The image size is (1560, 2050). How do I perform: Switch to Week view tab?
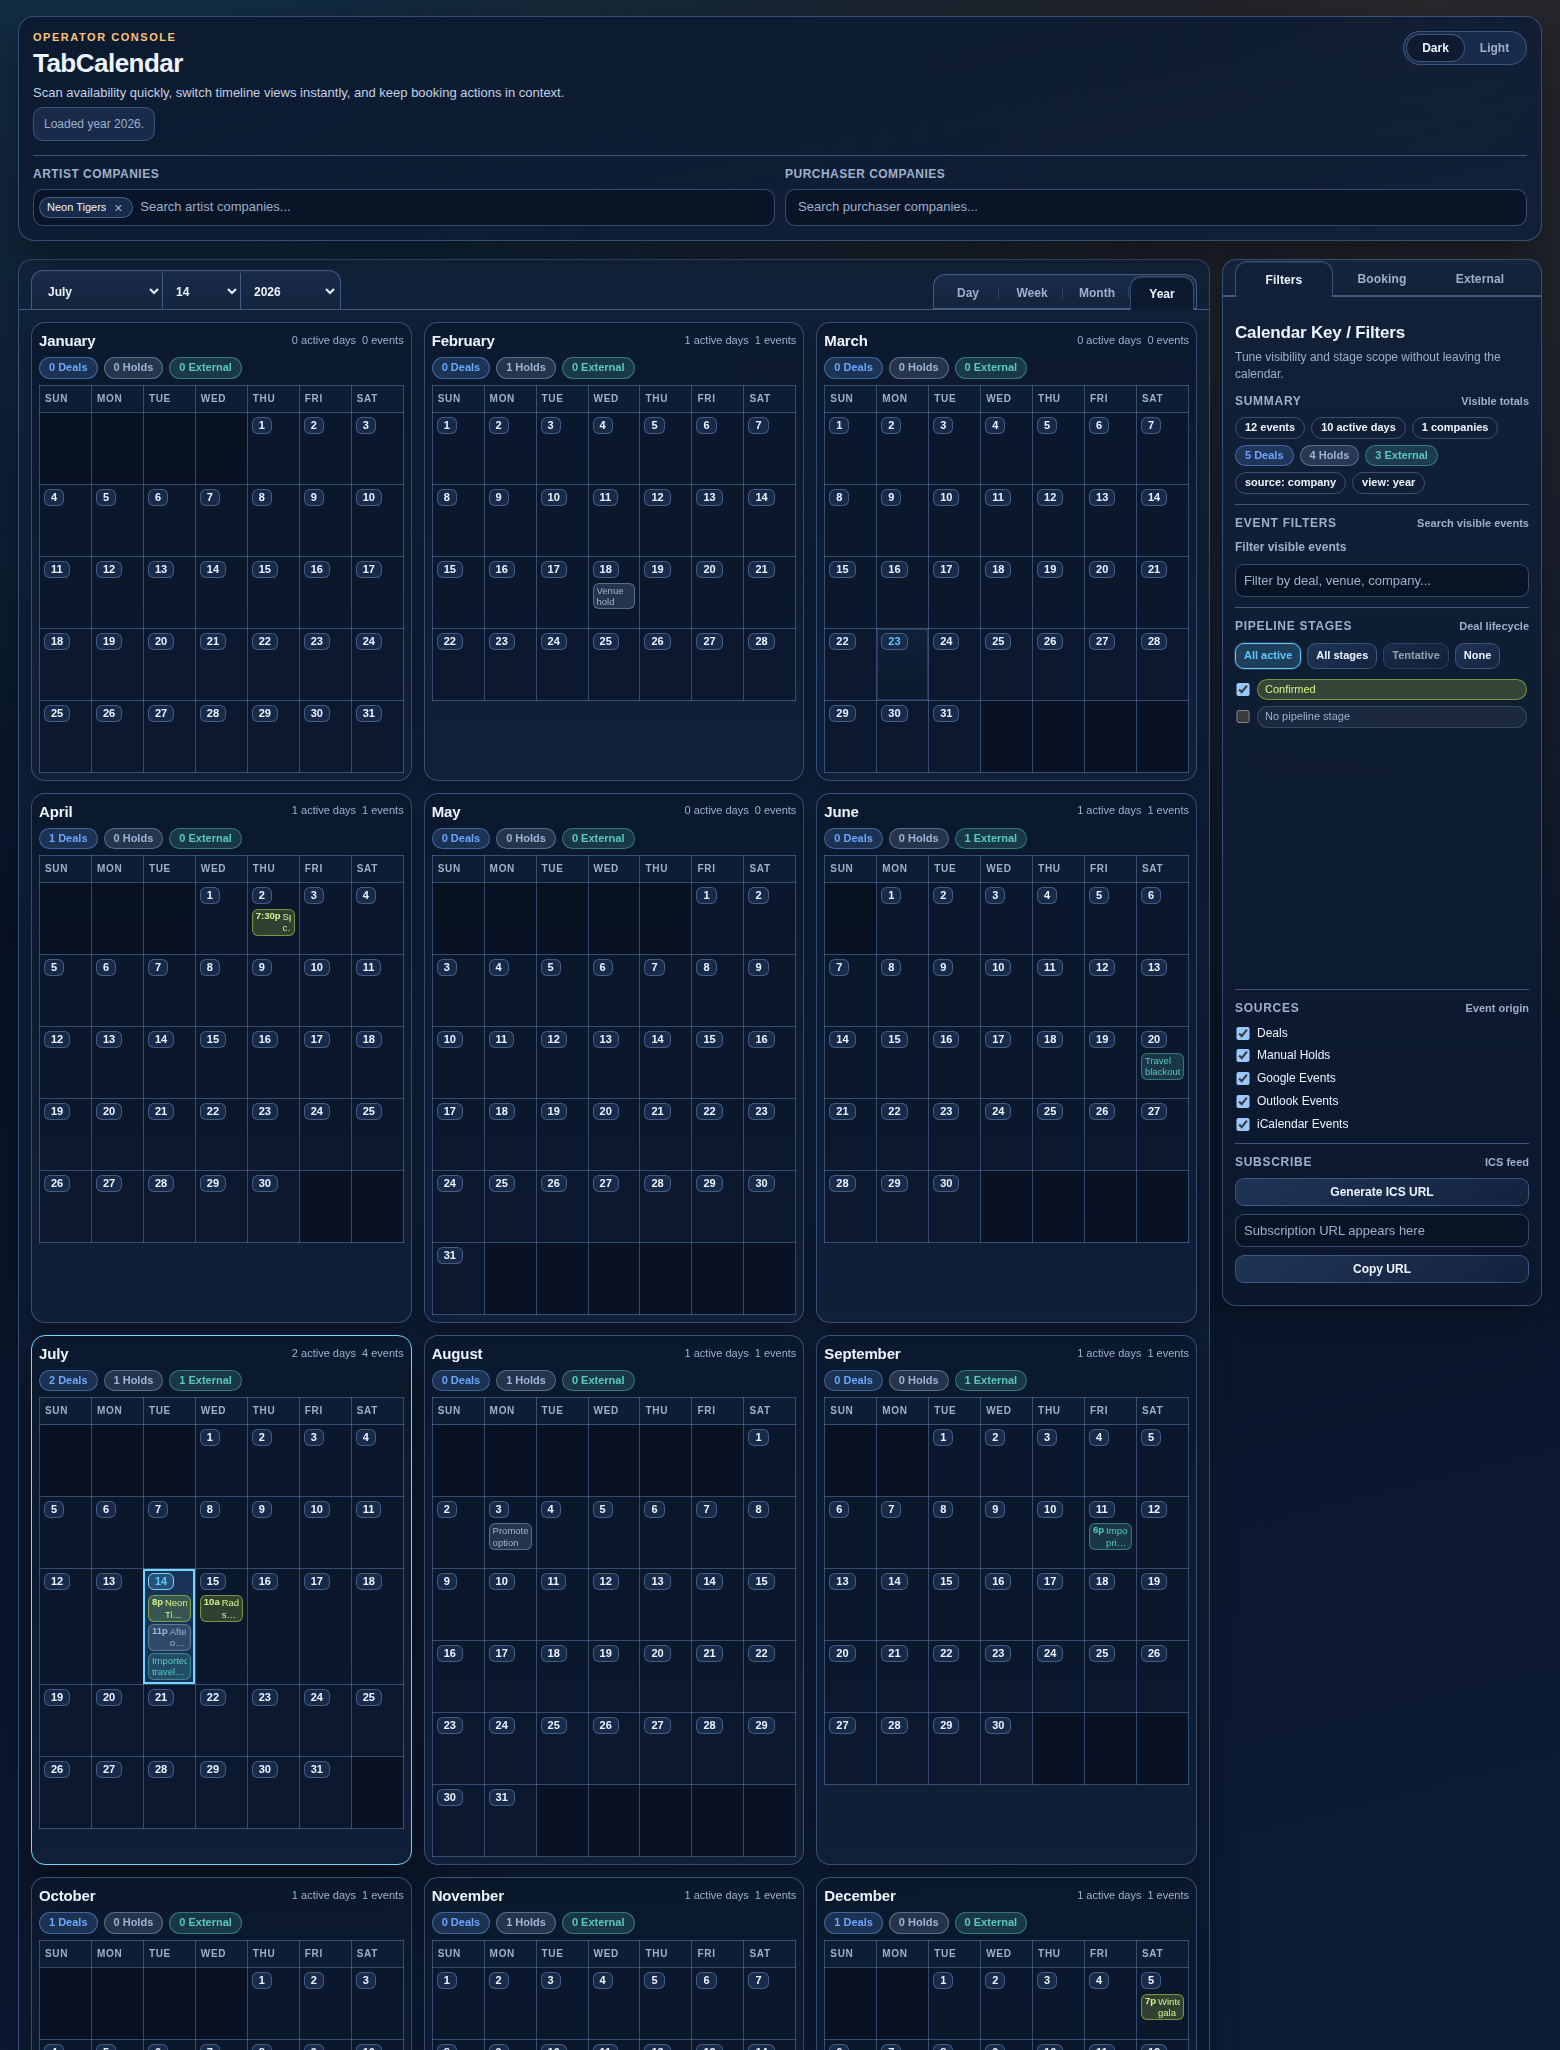(1031, 293)
